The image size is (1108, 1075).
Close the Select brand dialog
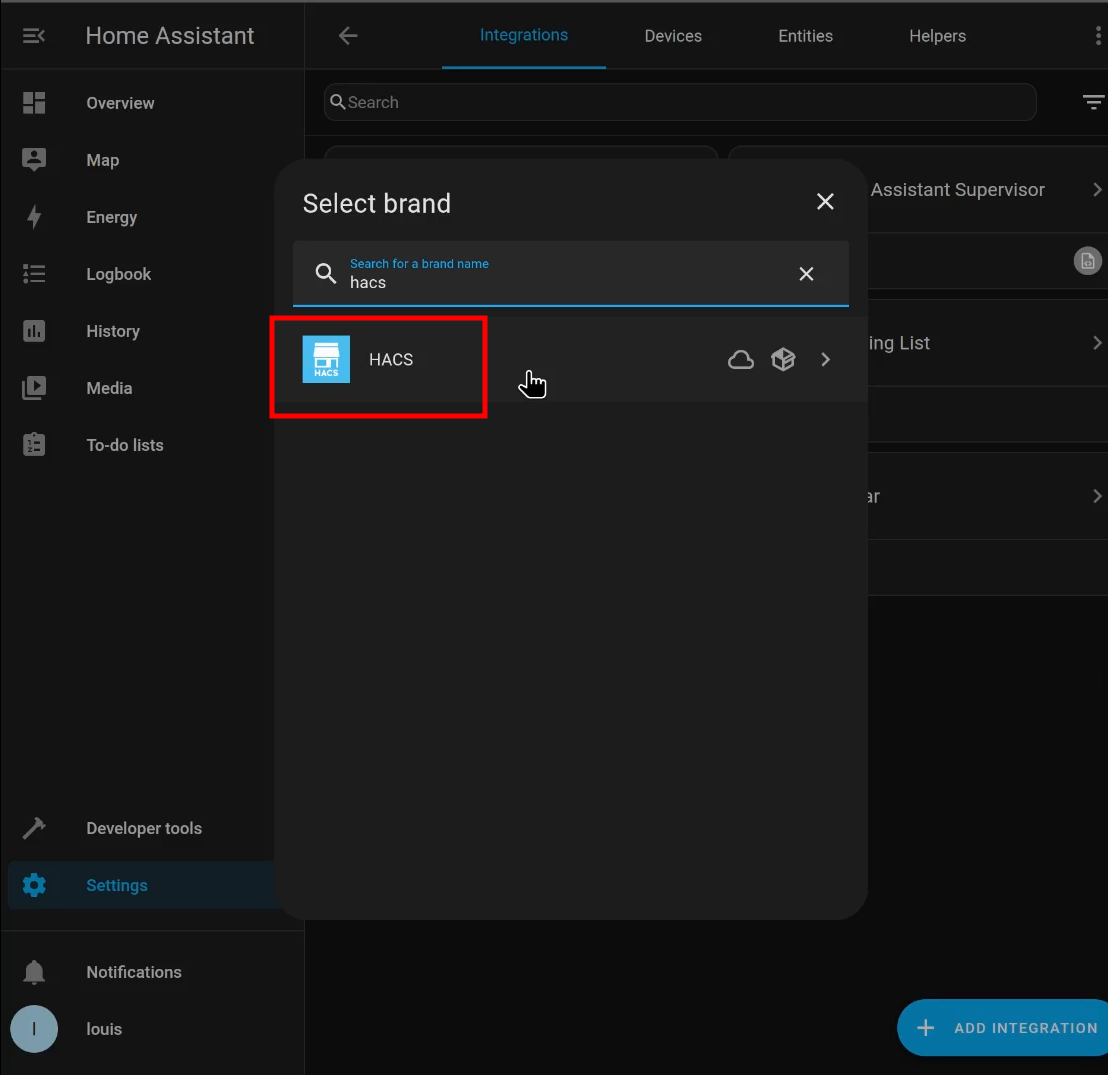point(825,202)
